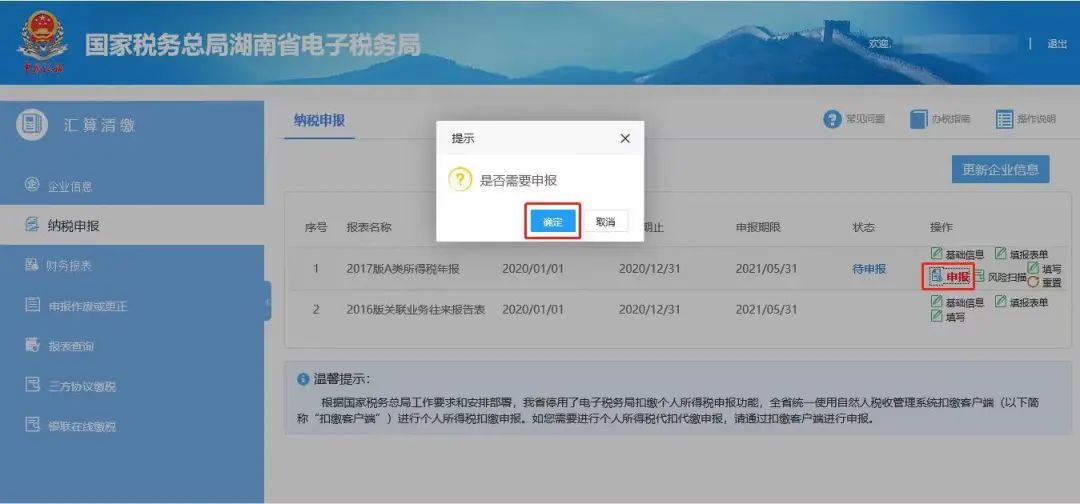Click the 汇算清缴 sidebar heading
Screen dimensions: 1080x504
tap(100, 125)
